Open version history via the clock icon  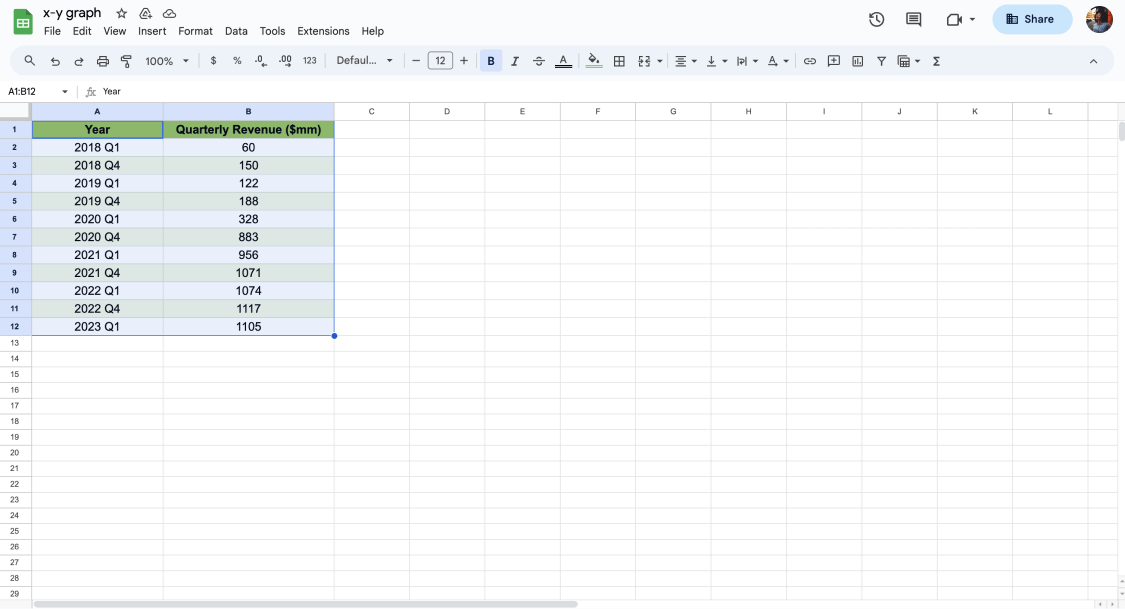(876, 19)
